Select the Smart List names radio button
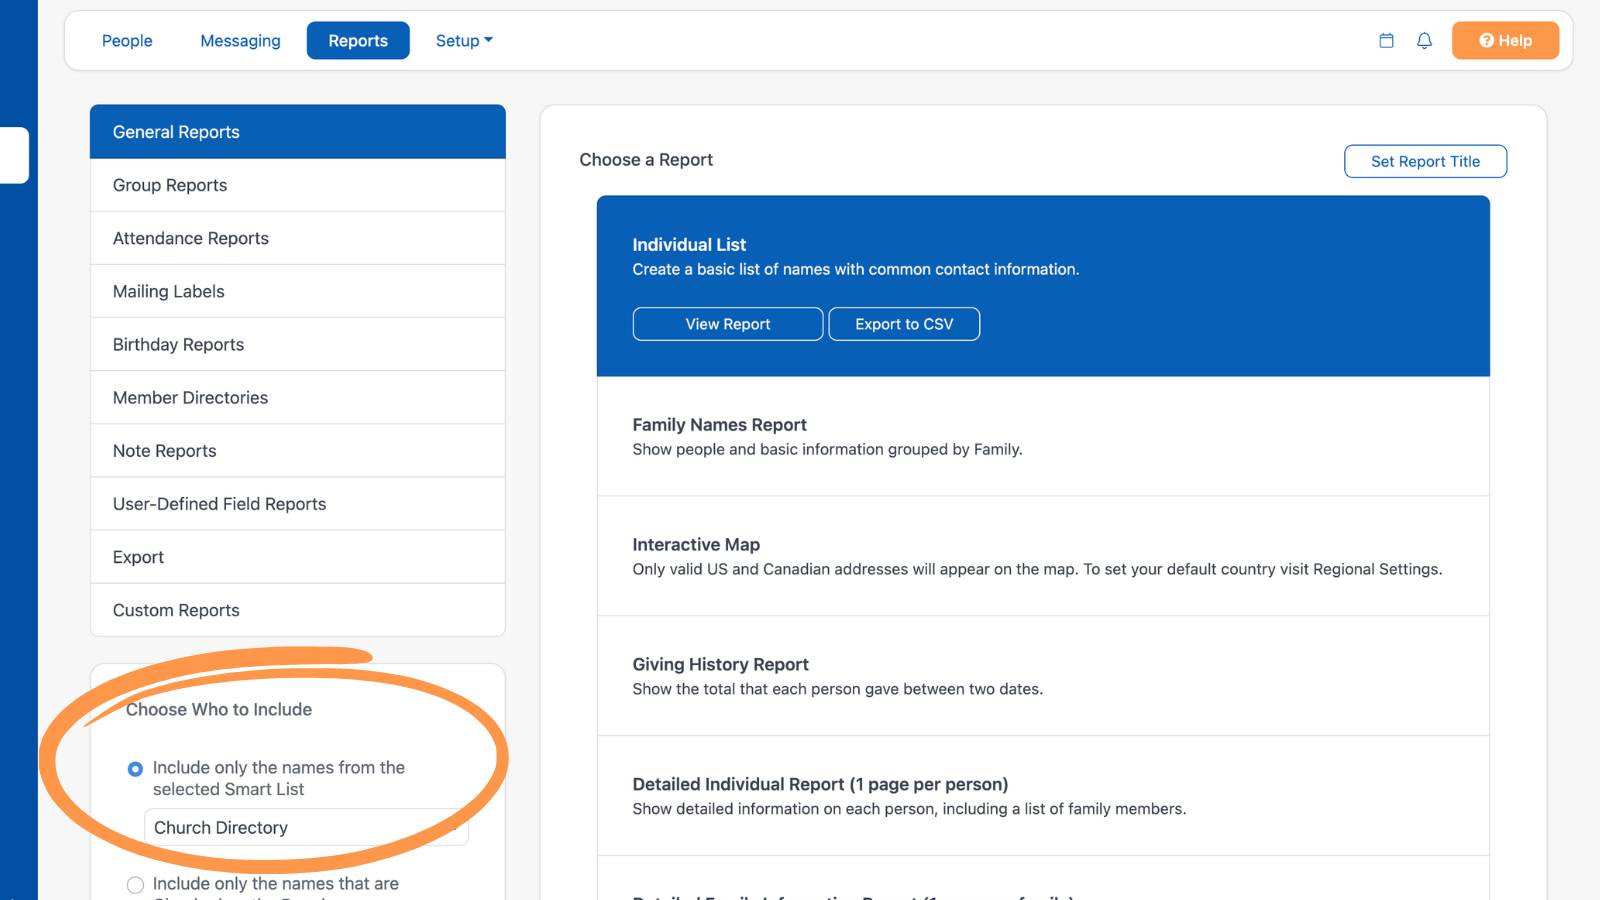1600x900 pixels. tap(135, 769)
